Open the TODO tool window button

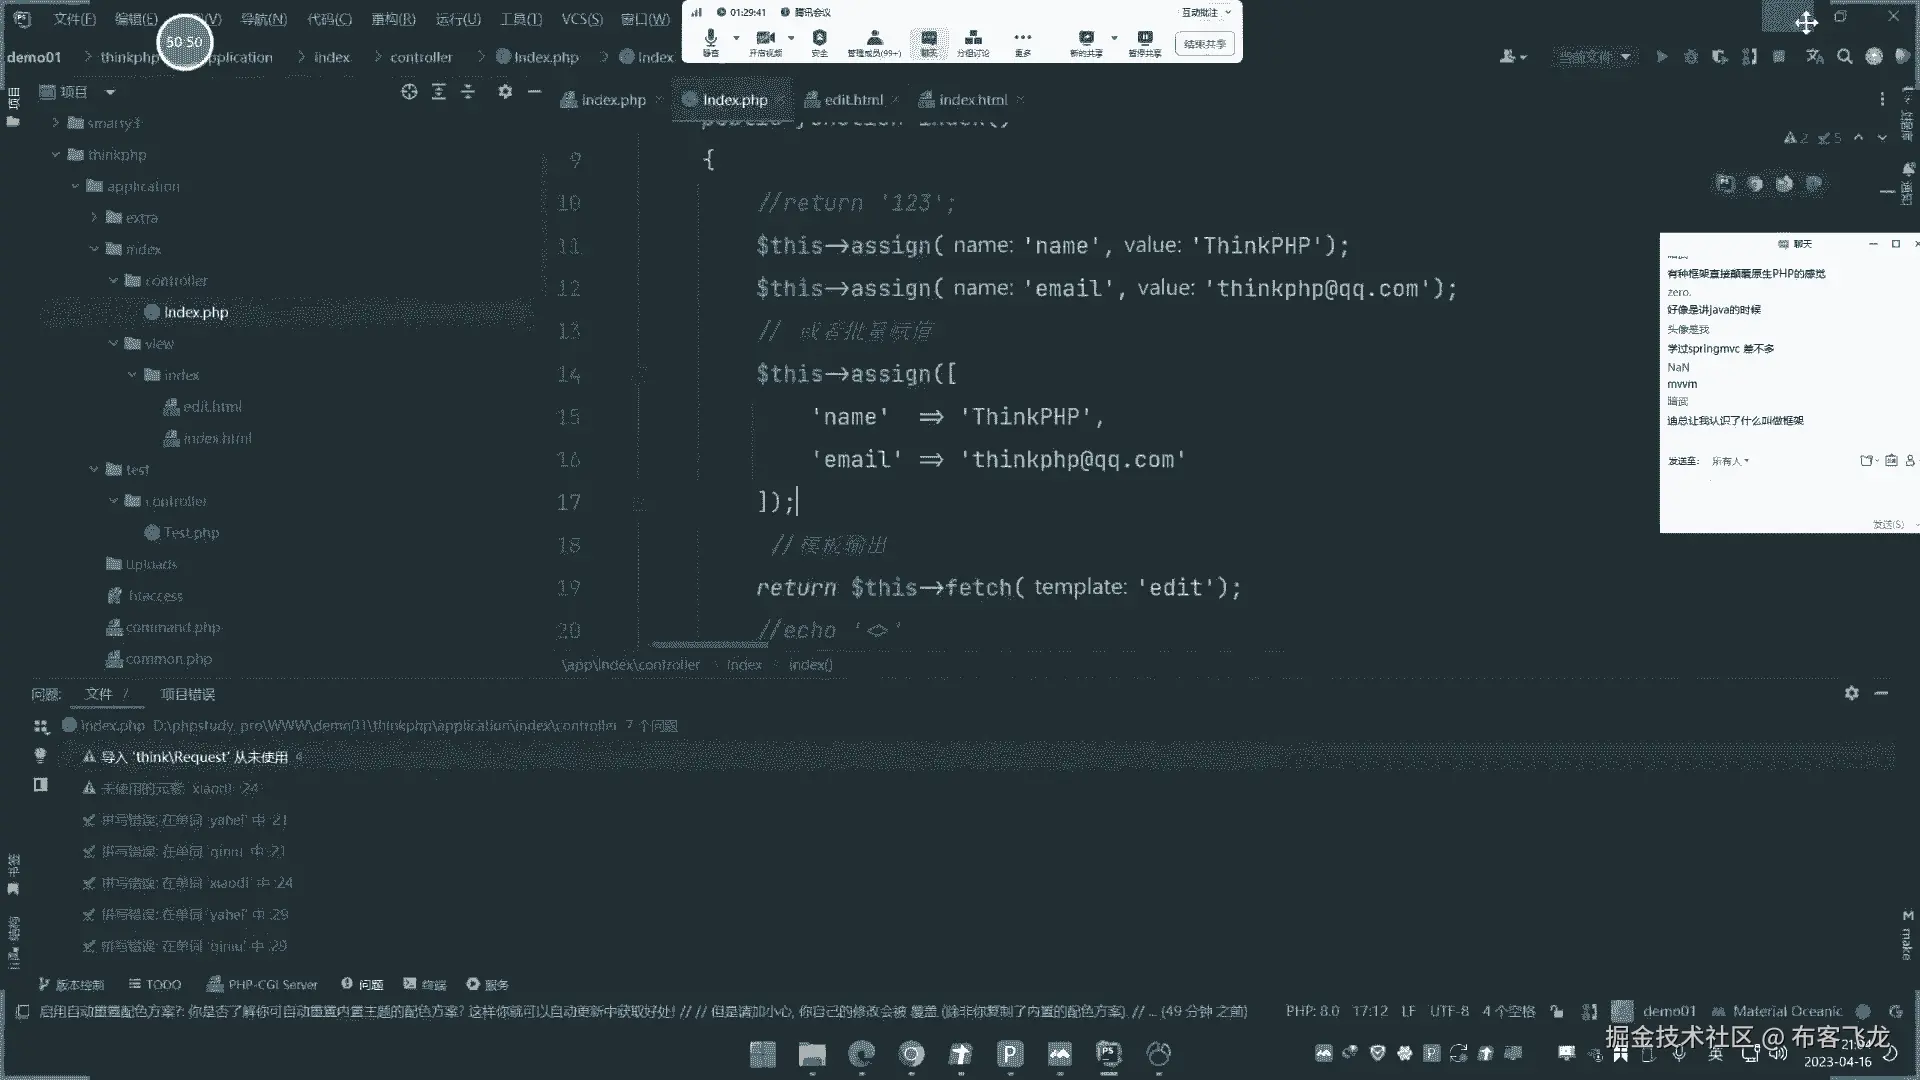[153, 985]
